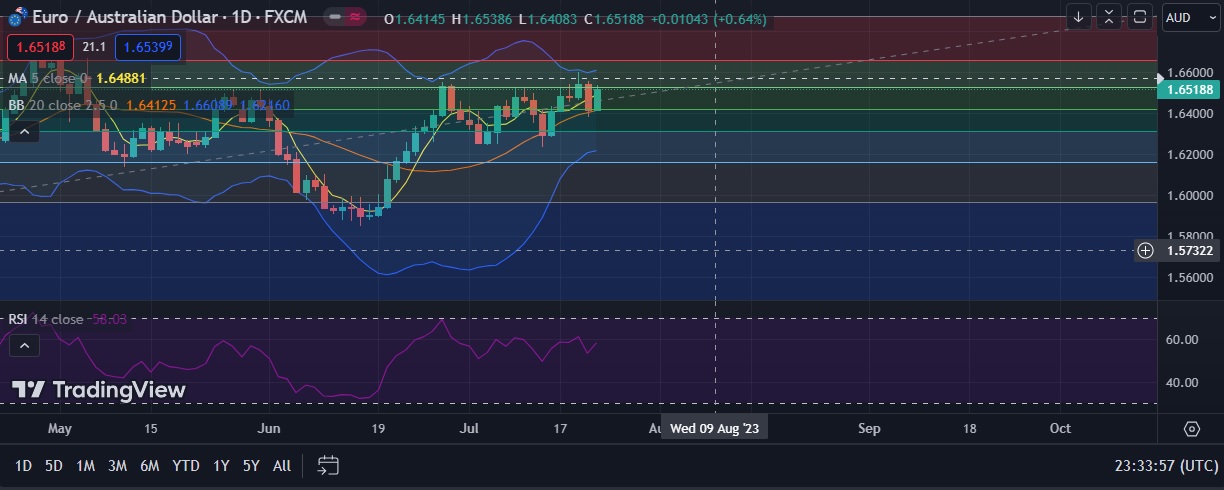1224x490 pixels.
Task: Select the RSI 14 close legend
Action: coord(46,319)
